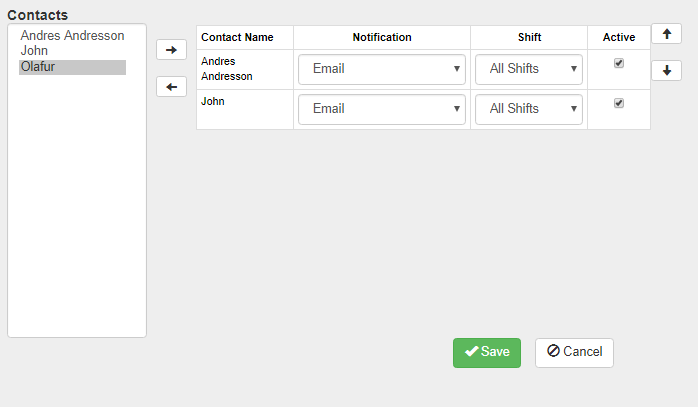Image resolution: width=698 pixels, height=407 pixels.
Task: Select John in the contacts list
Action: [35, 51]
